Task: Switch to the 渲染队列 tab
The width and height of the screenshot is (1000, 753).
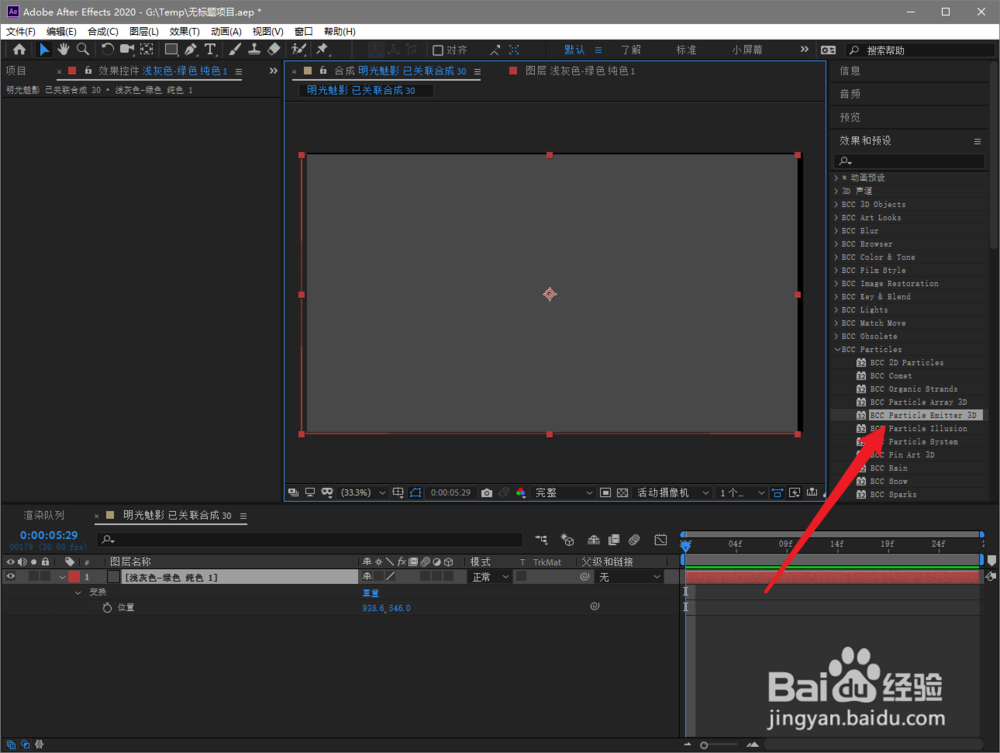Action: tap(44, 515)
